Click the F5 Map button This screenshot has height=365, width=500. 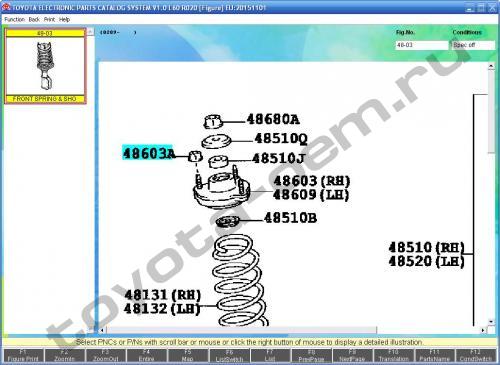point(188,356)
